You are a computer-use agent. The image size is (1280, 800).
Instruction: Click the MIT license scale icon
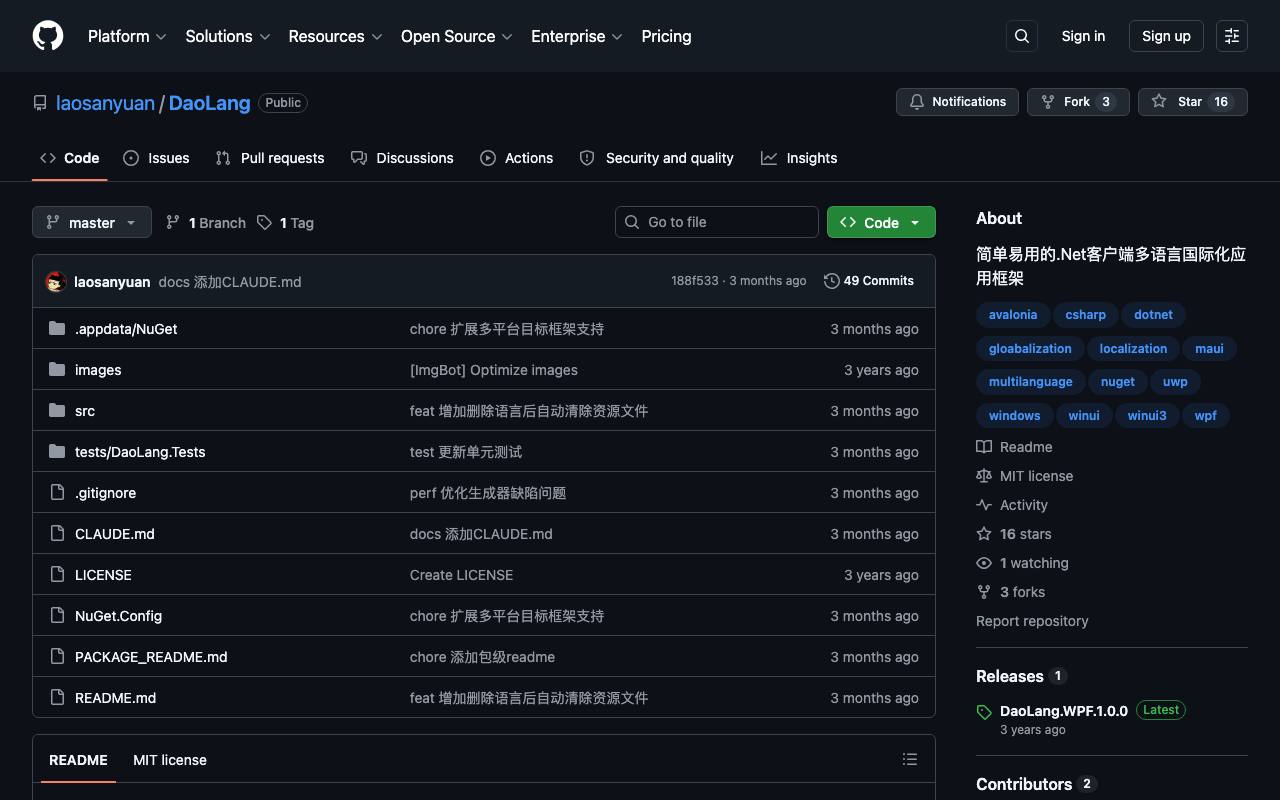(984, 476)
